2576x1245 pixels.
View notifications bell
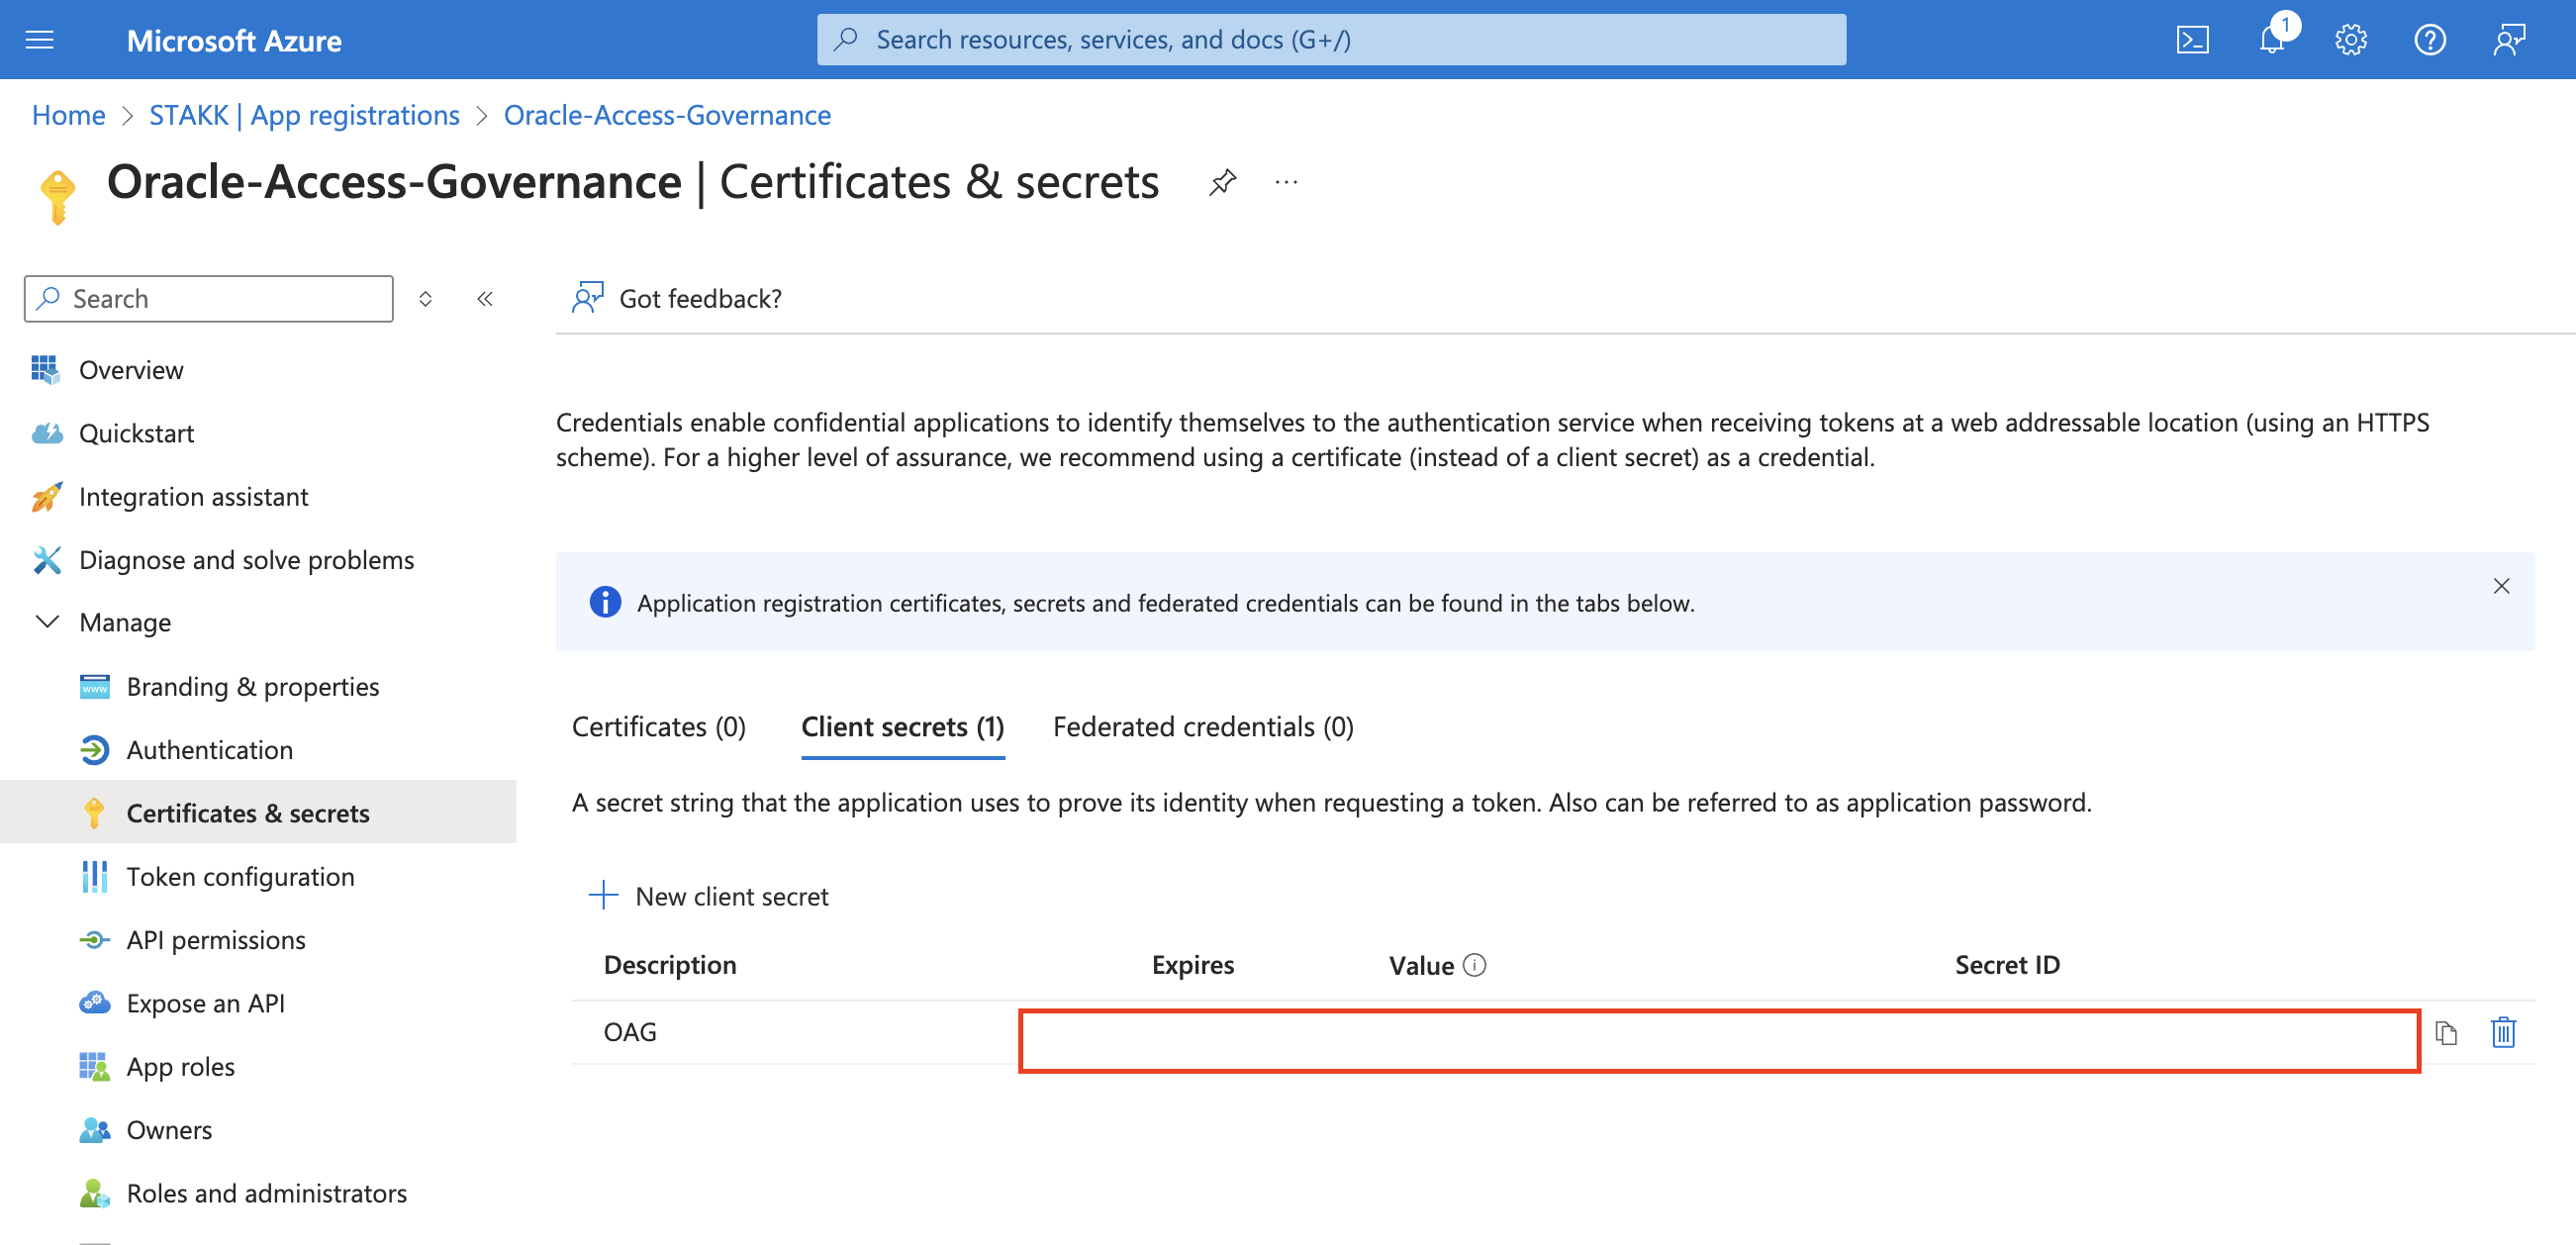point(2272,40)
